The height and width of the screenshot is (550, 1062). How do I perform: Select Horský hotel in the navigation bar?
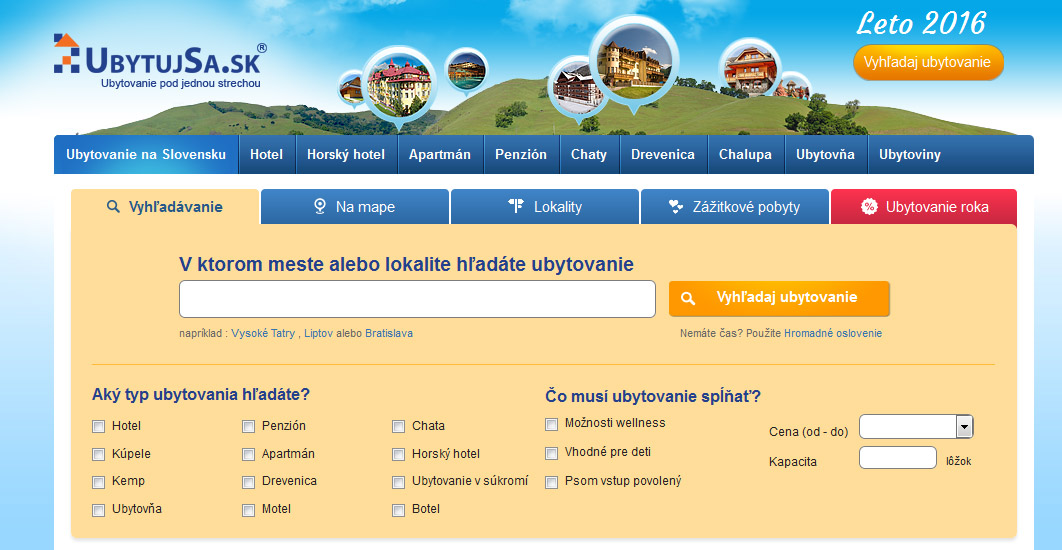pyautogui.click(x=345, y=155)
